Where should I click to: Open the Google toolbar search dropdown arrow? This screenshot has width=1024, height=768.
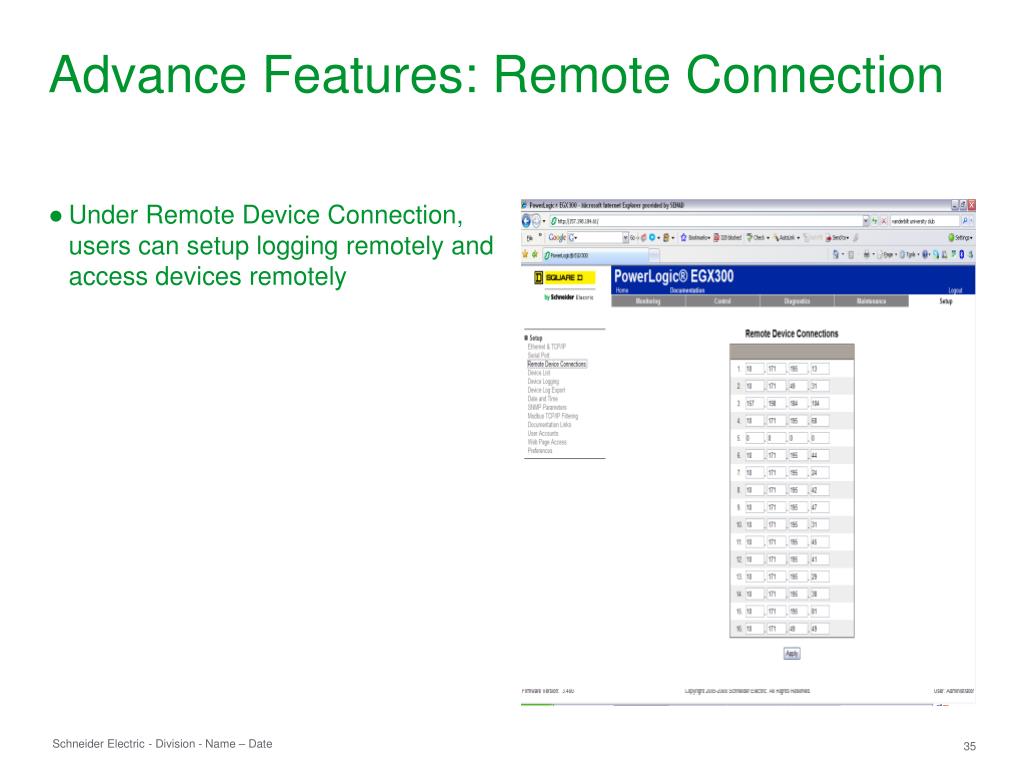coord(626,238)
